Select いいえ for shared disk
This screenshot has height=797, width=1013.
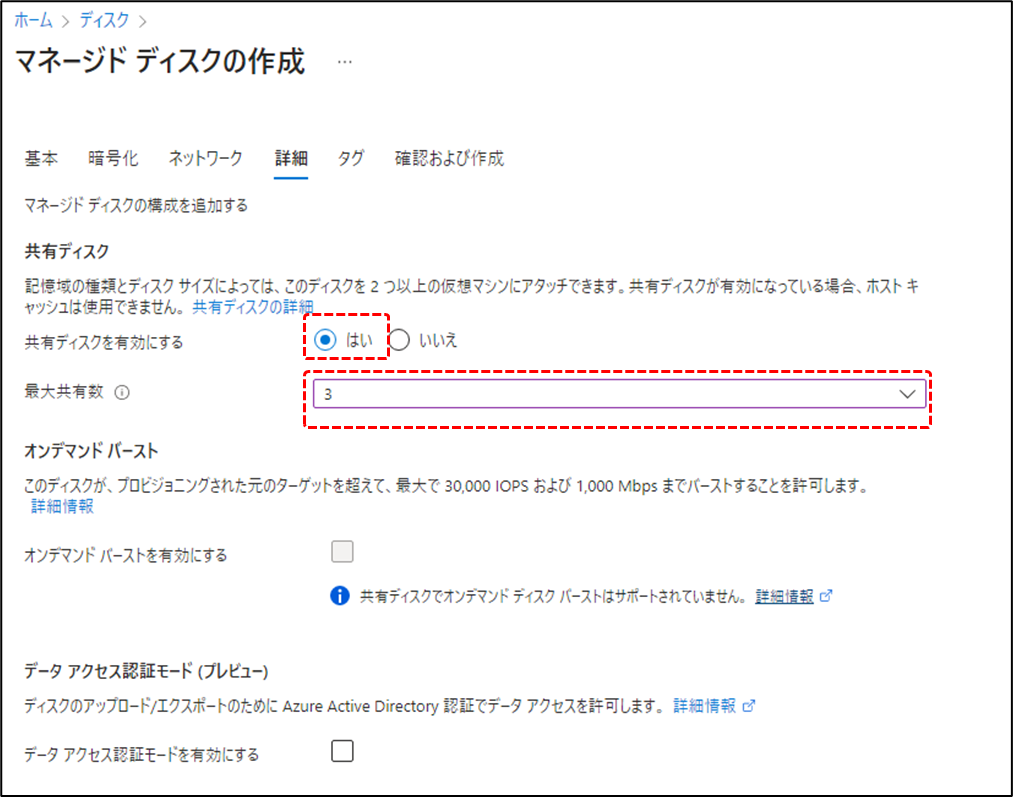(x=399, y=340)
